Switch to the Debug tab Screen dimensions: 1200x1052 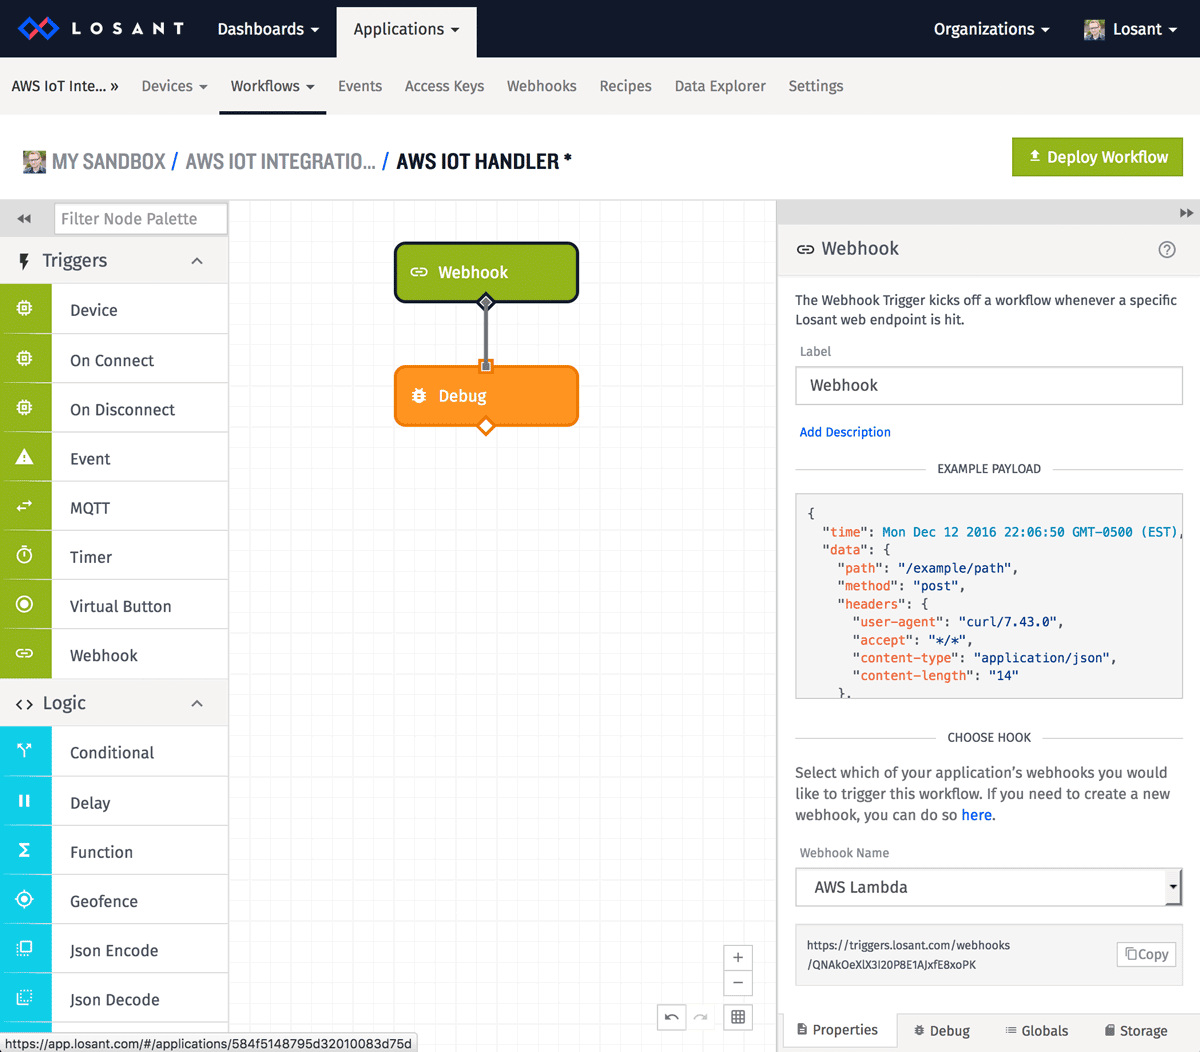(941, 1030)
